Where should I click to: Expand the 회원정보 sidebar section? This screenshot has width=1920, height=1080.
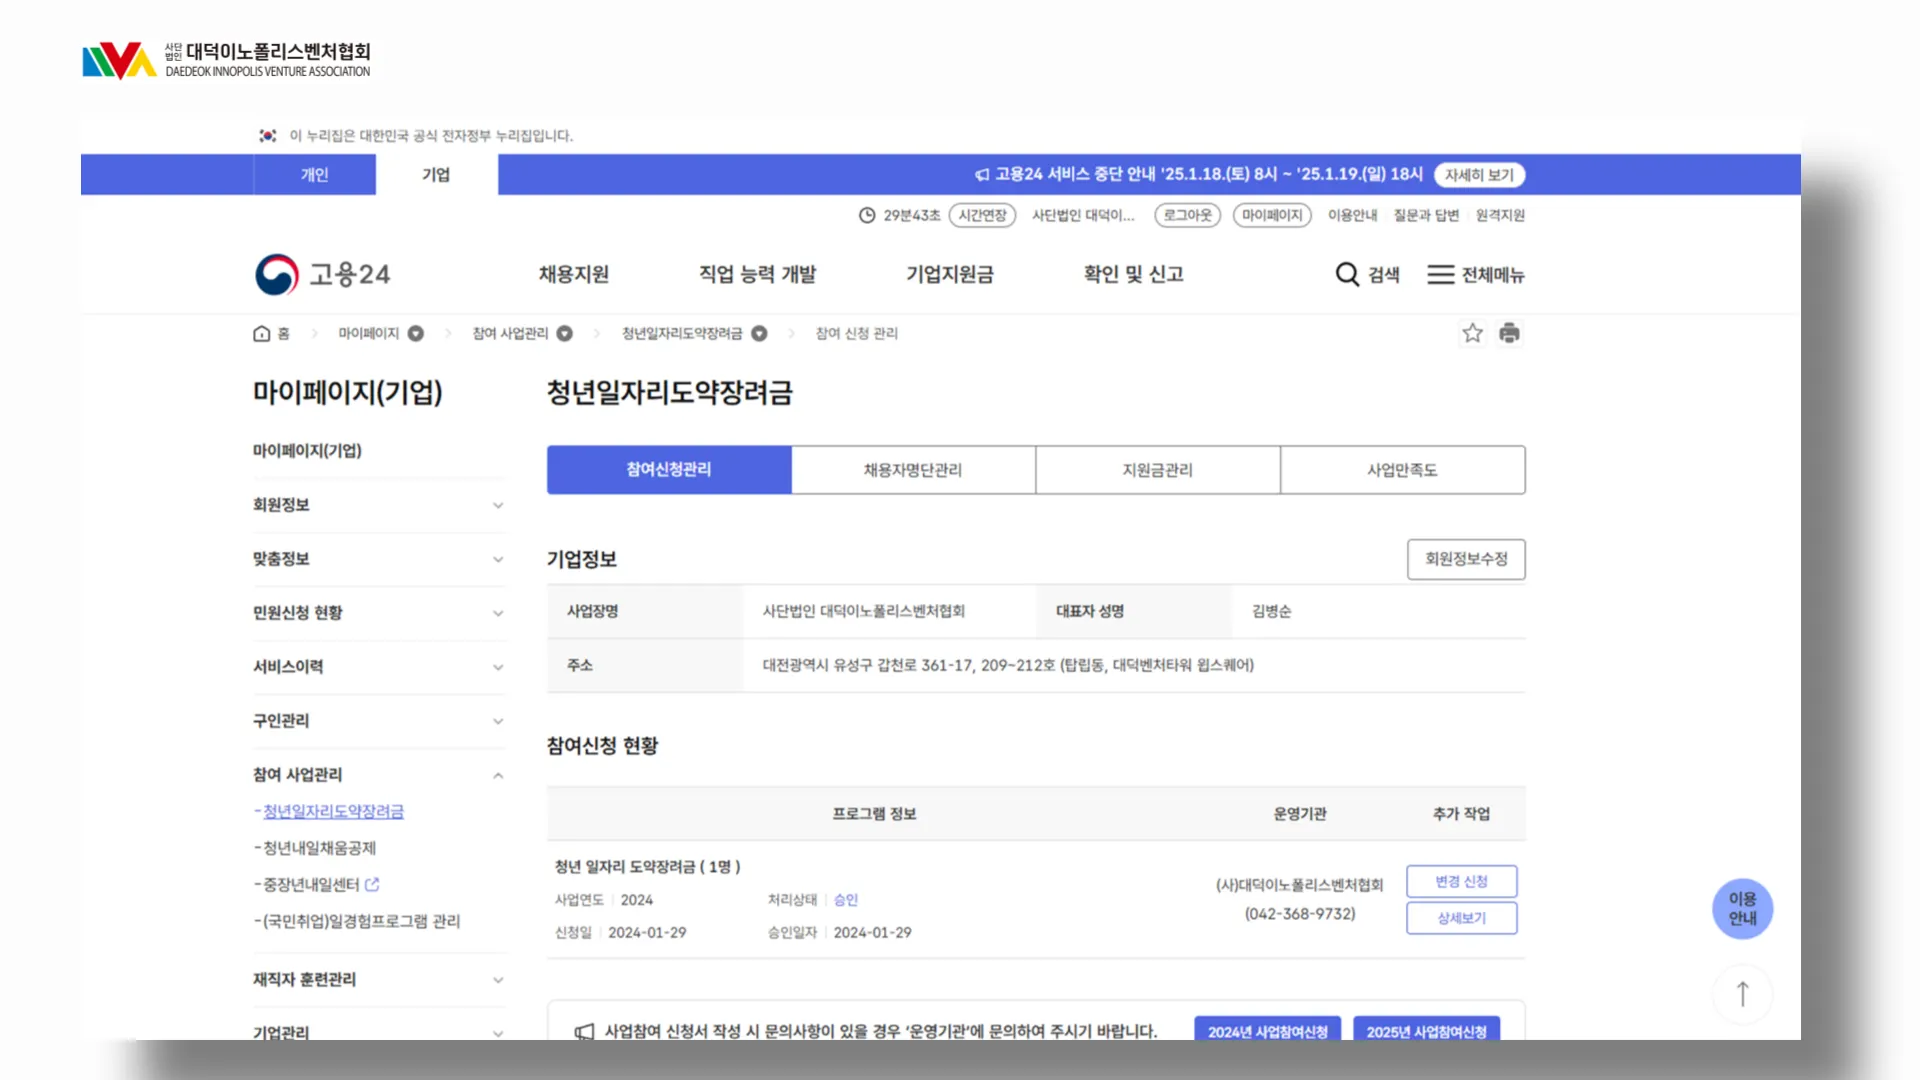pyautogui.click(x=497, y=505)
